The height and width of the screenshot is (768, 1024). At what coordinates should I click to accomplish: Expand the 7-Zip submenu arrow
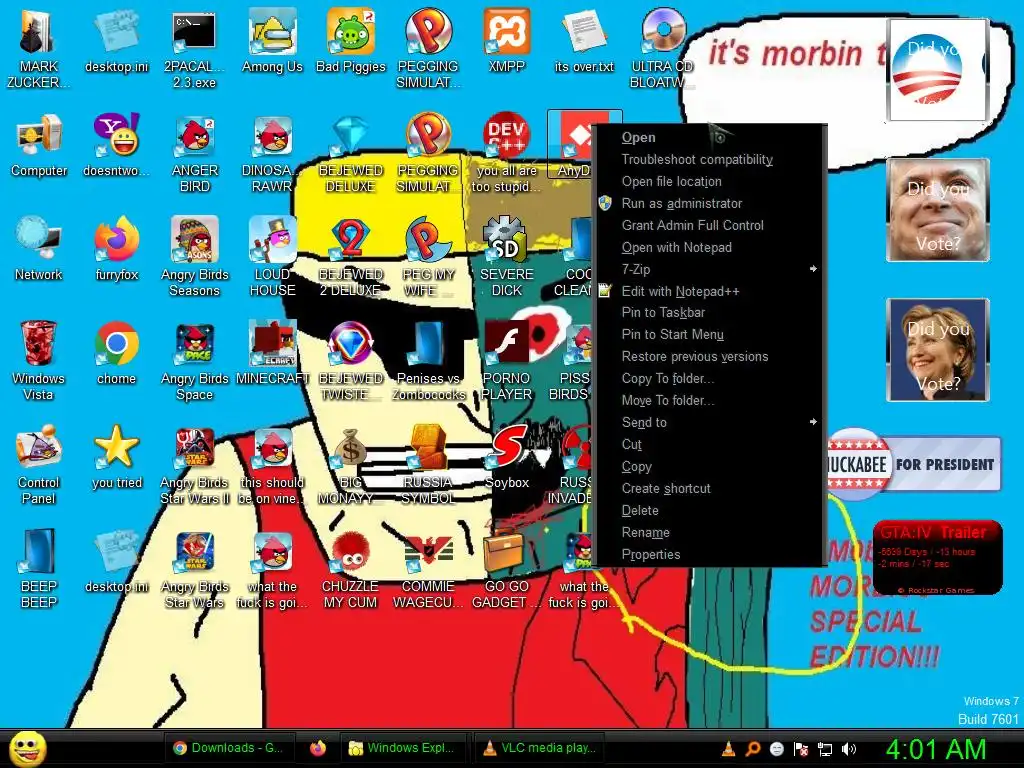tap(813, 269)
